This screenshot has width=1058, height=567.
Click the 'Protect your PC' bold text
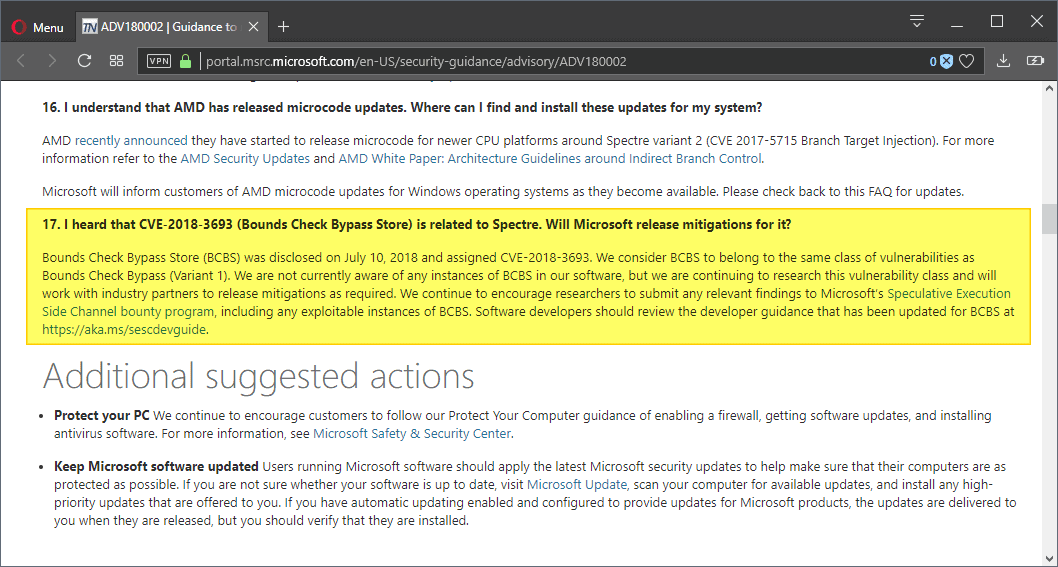coord(102,415)
